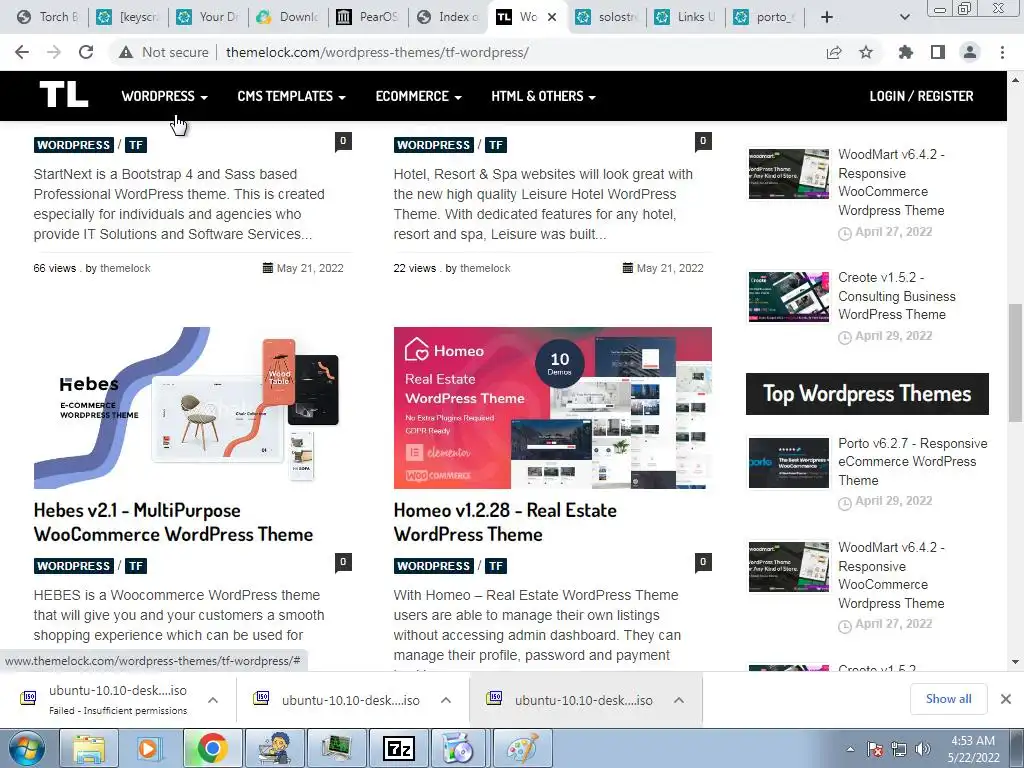The height and width of the screenshot is (768, 1024).
Task: Launch media player from taskbar
Action: click(x=148, y=748)
